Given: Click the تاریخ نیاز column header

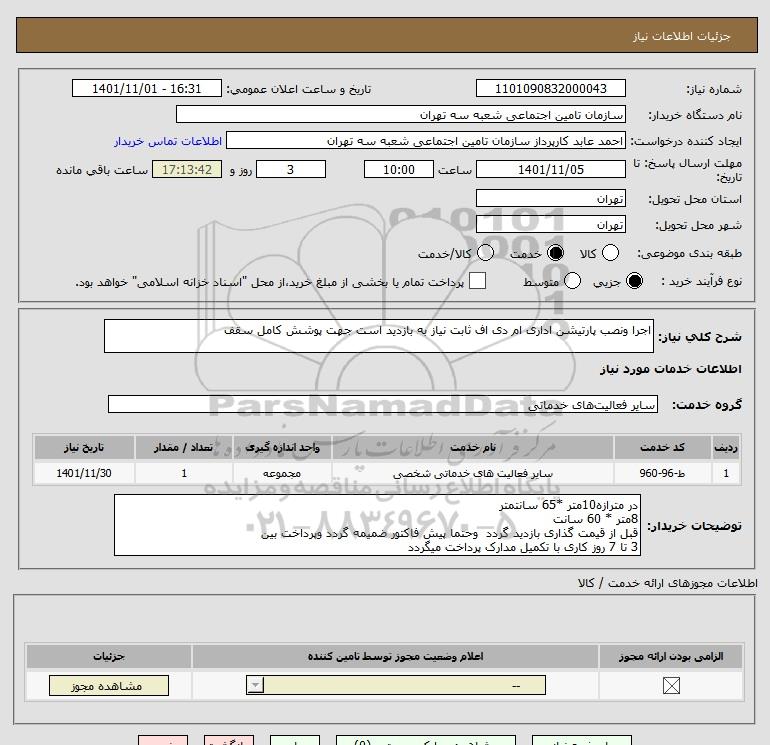Looking at the screenshot, I should pos(84,447).
